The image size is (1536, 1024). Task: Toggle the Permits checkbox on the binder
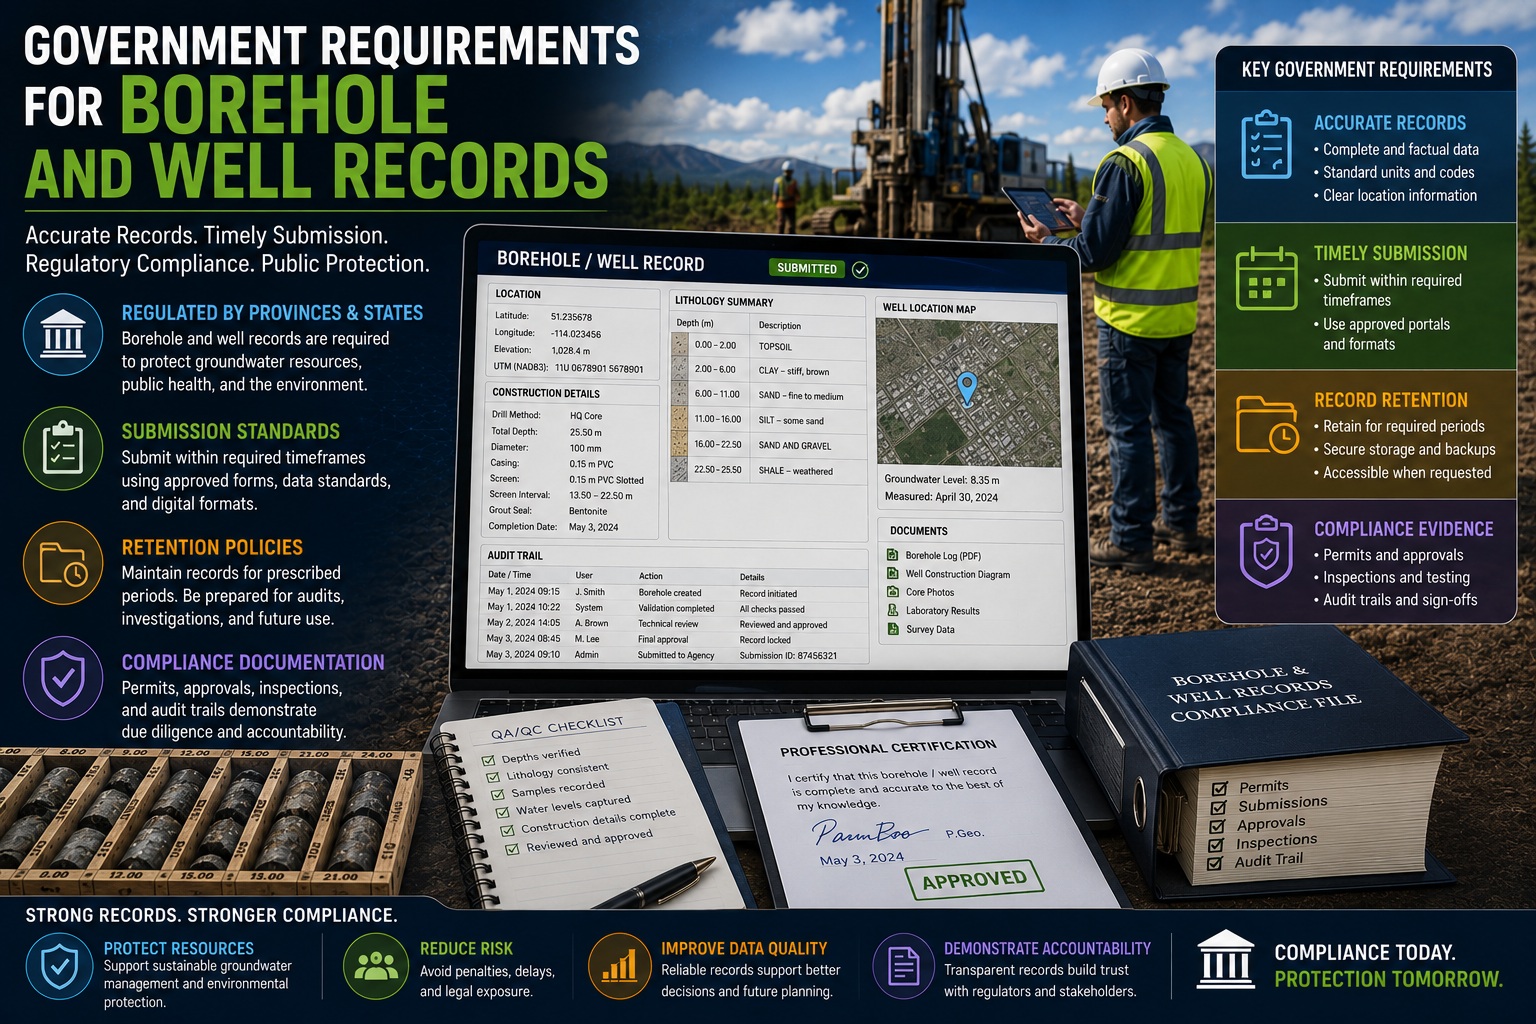click(x=1219, y=789)
